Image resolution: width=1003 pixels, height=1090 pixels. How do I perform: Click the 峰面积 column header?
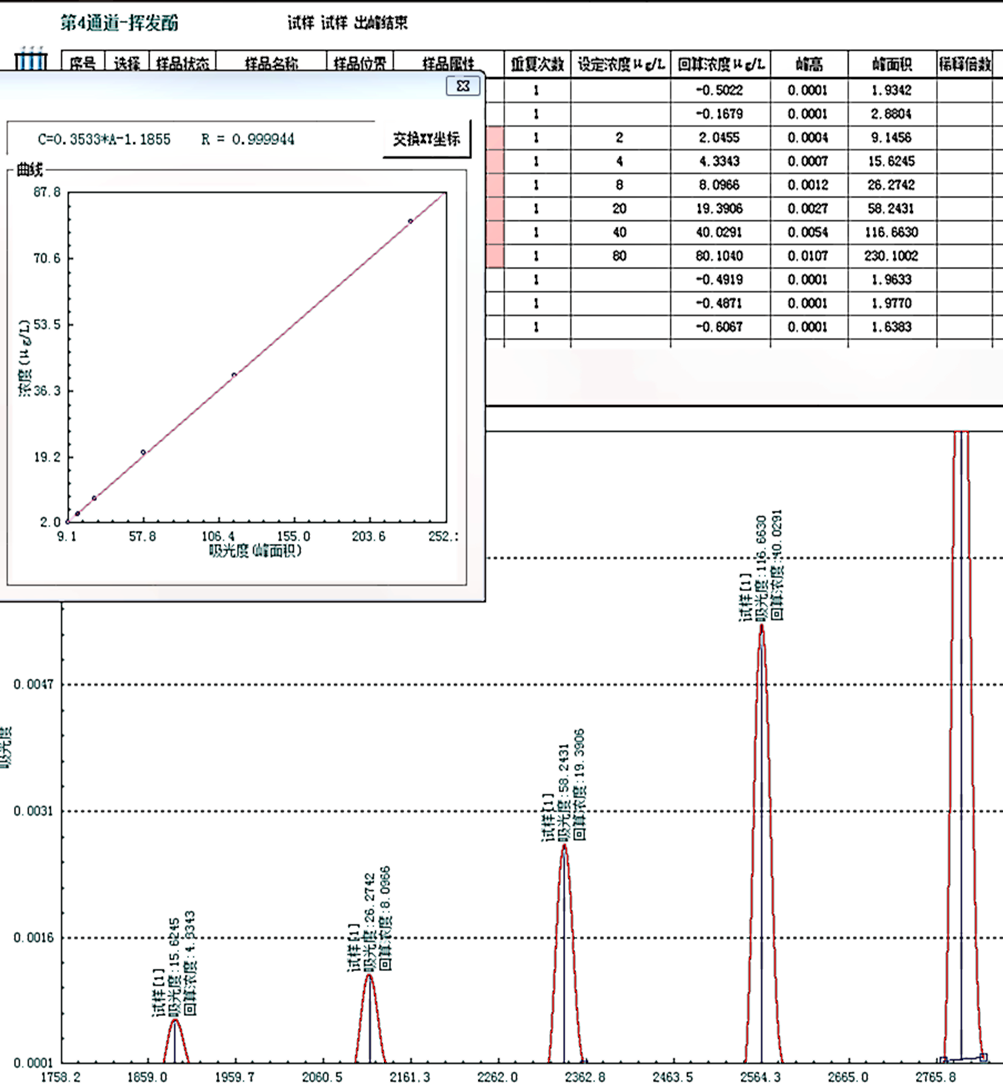(x=891, y=65)
